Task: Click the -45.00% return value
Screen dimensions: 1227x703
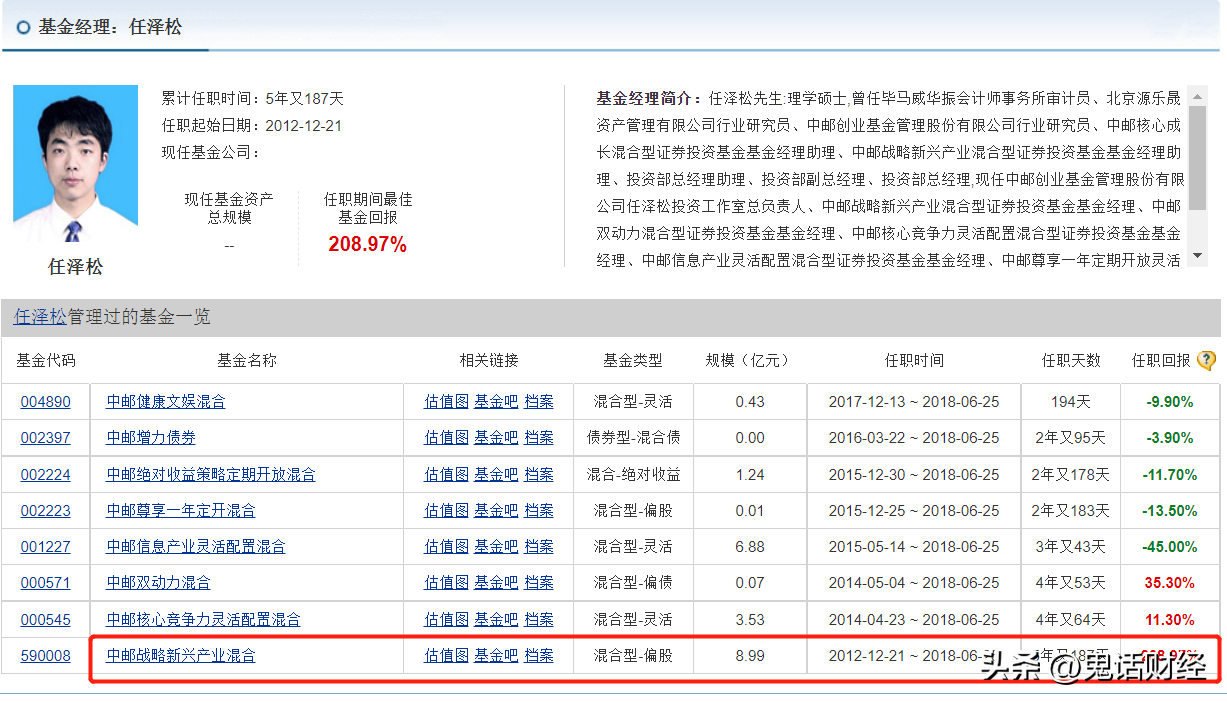Action: tap(1170, 547)
